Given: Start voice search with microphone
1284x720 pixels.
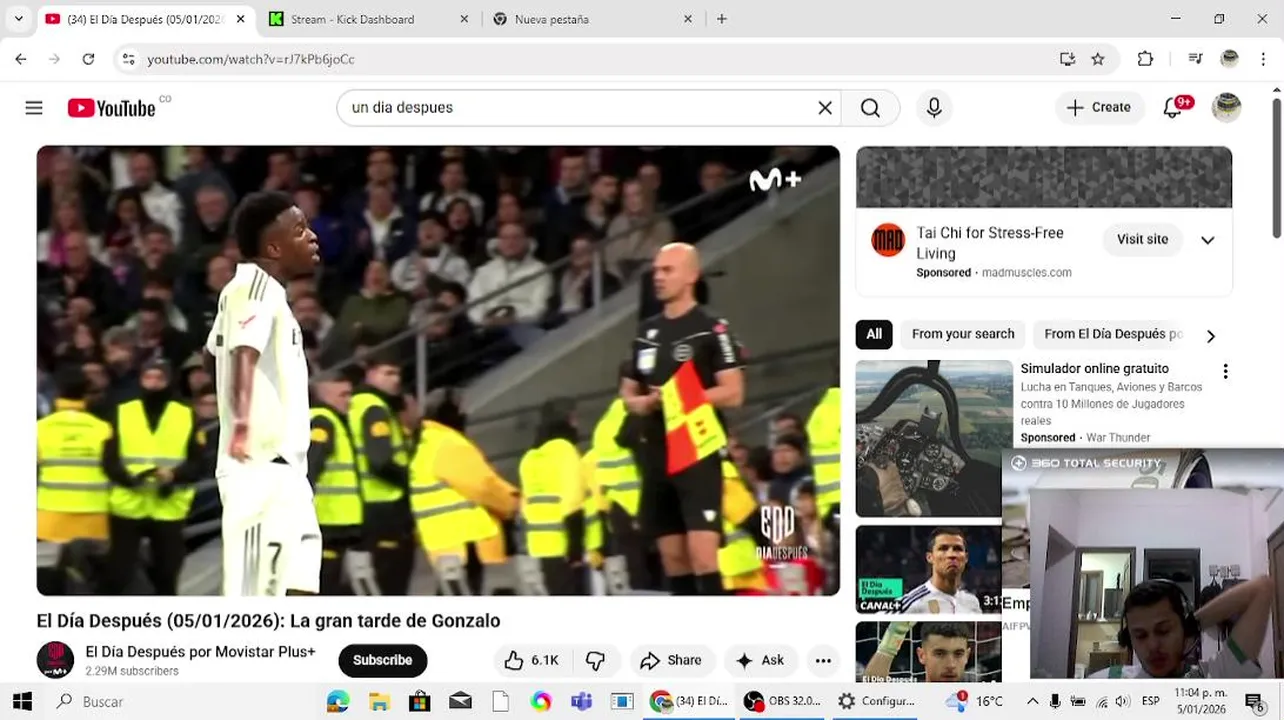Looking at the screenshot, I should 934,108.
